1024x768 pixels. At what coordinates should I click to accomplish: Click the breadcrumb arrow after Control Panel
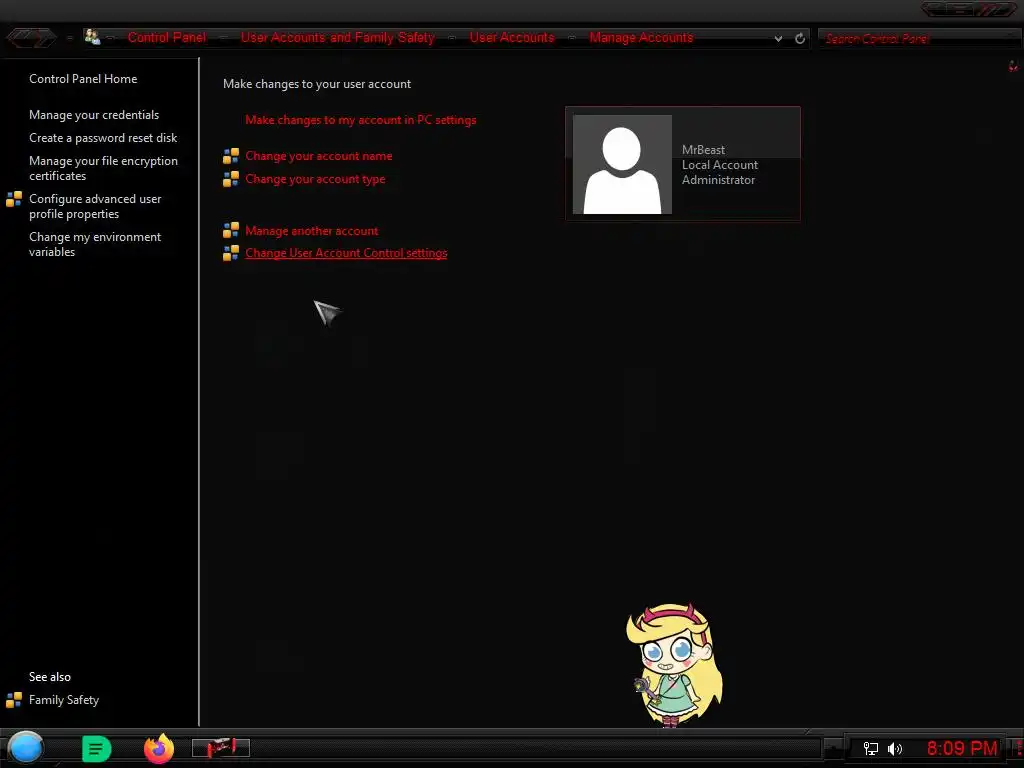(223, 38)
